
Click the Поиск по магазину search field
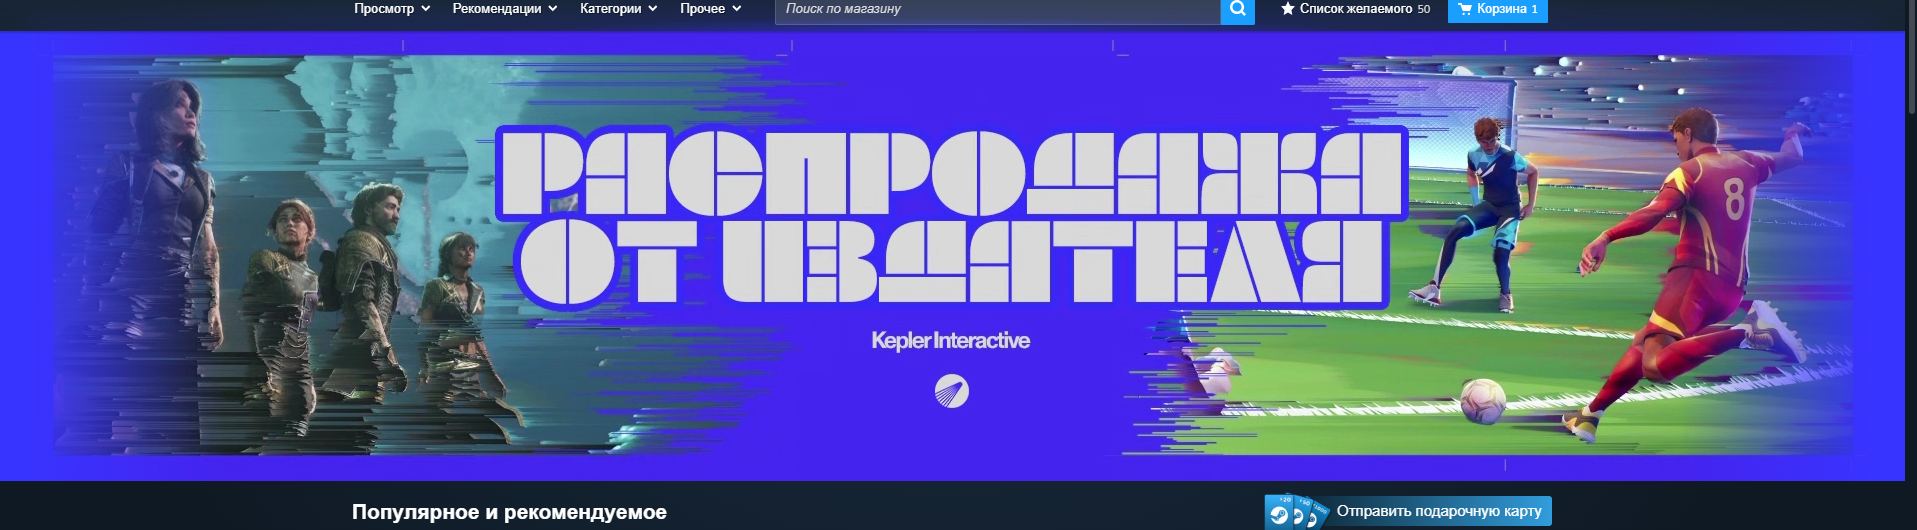pyautogui.click(x=997, y=9)
